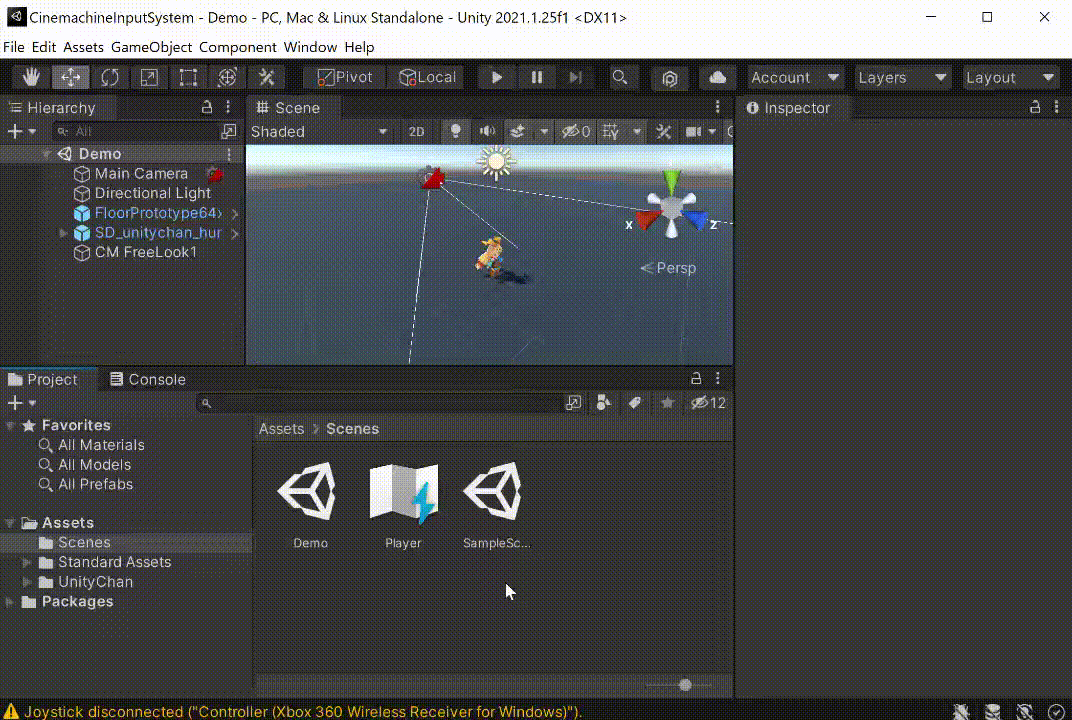Open the Cloud services icon
Image resolution: width=1072 pixels, height=720 pixels.
[x=717, y=77]
